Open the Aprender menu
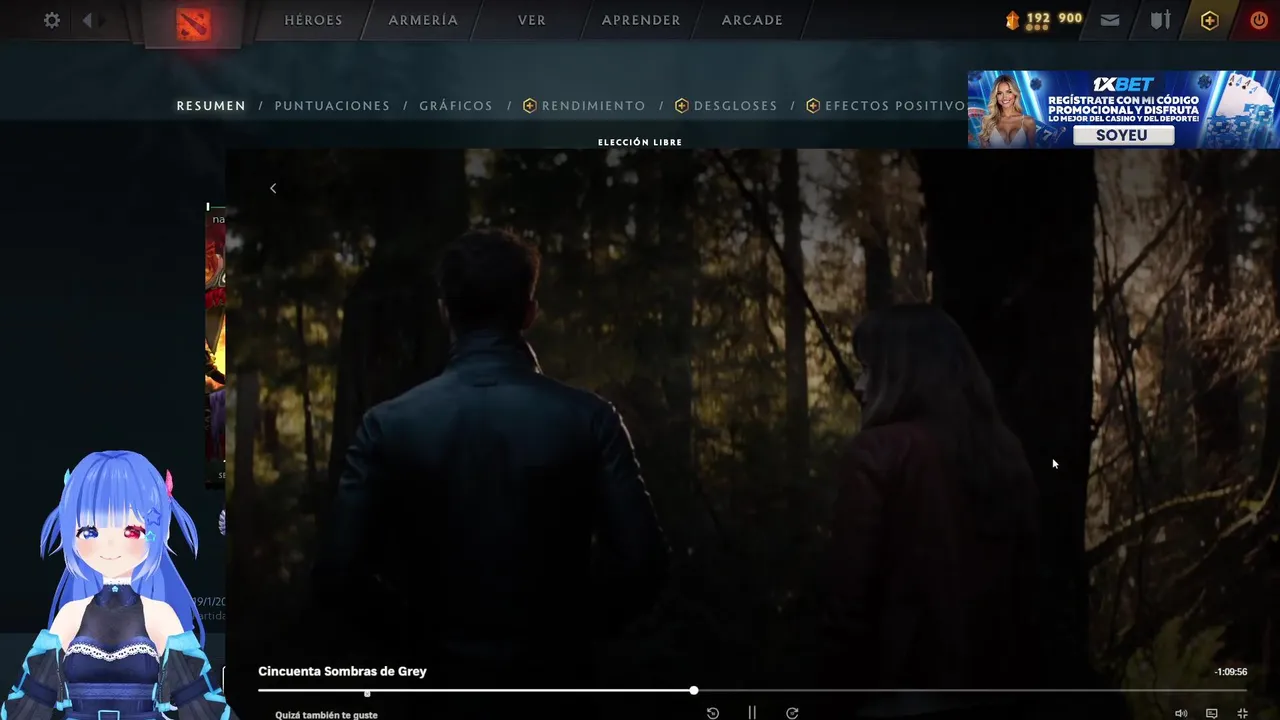 pyautogui.click(x=641, y=20)
